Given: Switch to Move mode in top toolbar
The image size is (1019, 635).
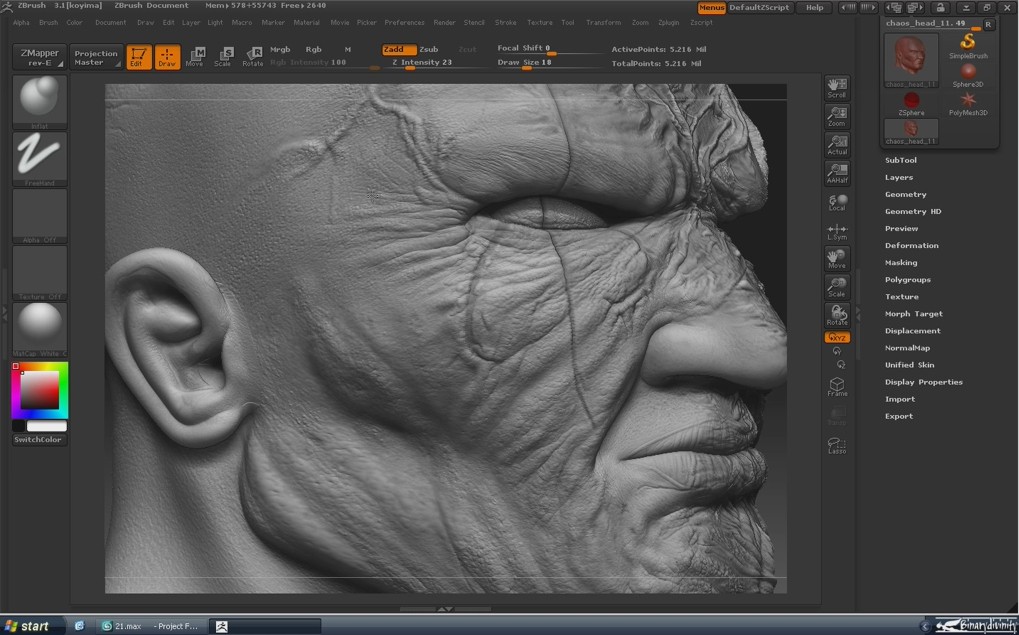Looking at the screenshot, I should coord(195,57).
